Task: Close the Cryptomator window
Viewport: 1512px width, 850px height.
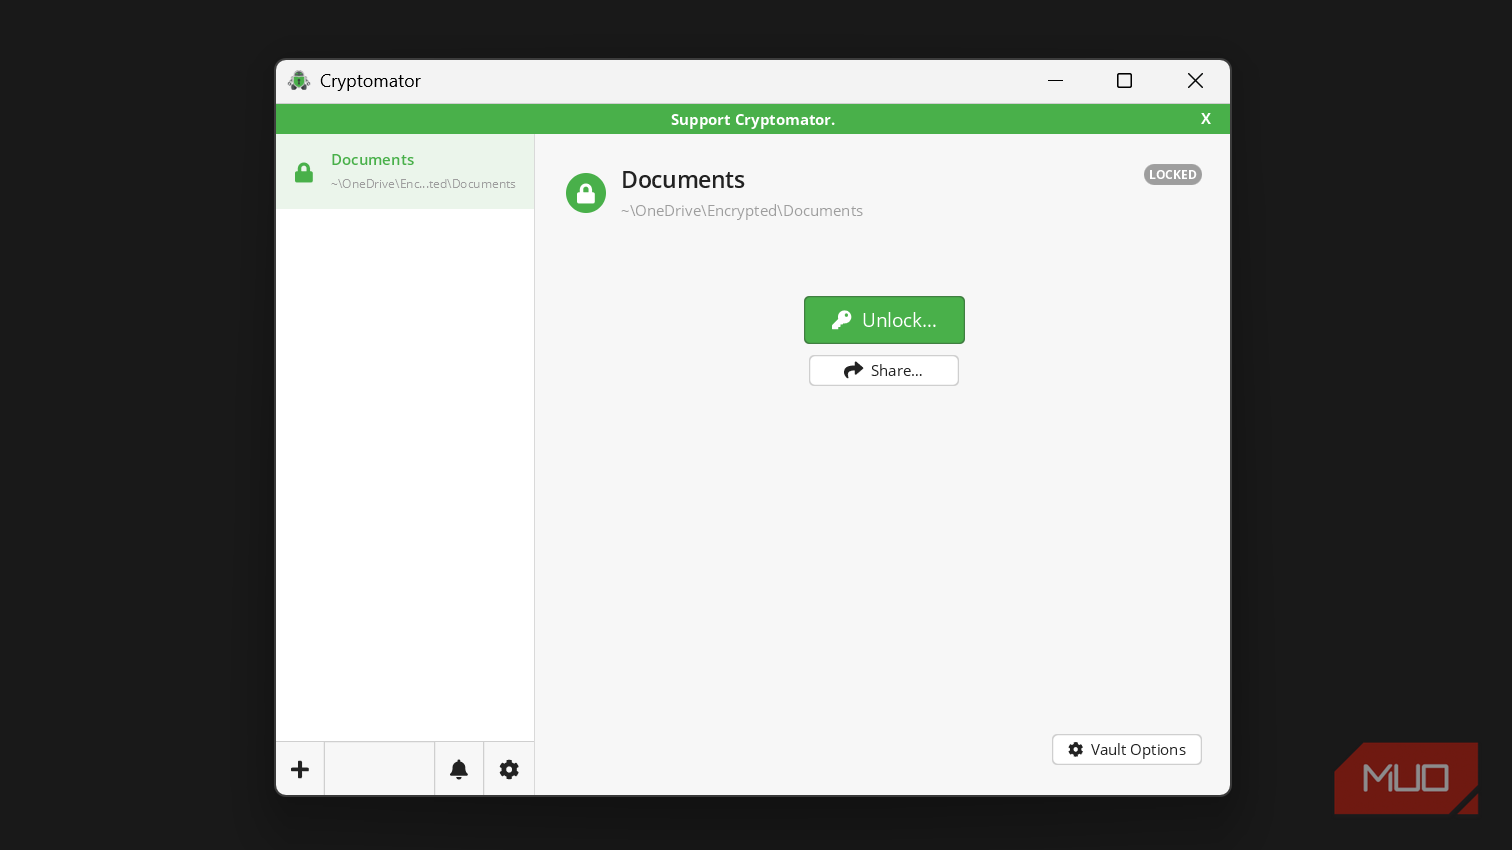Action: 1195,81
